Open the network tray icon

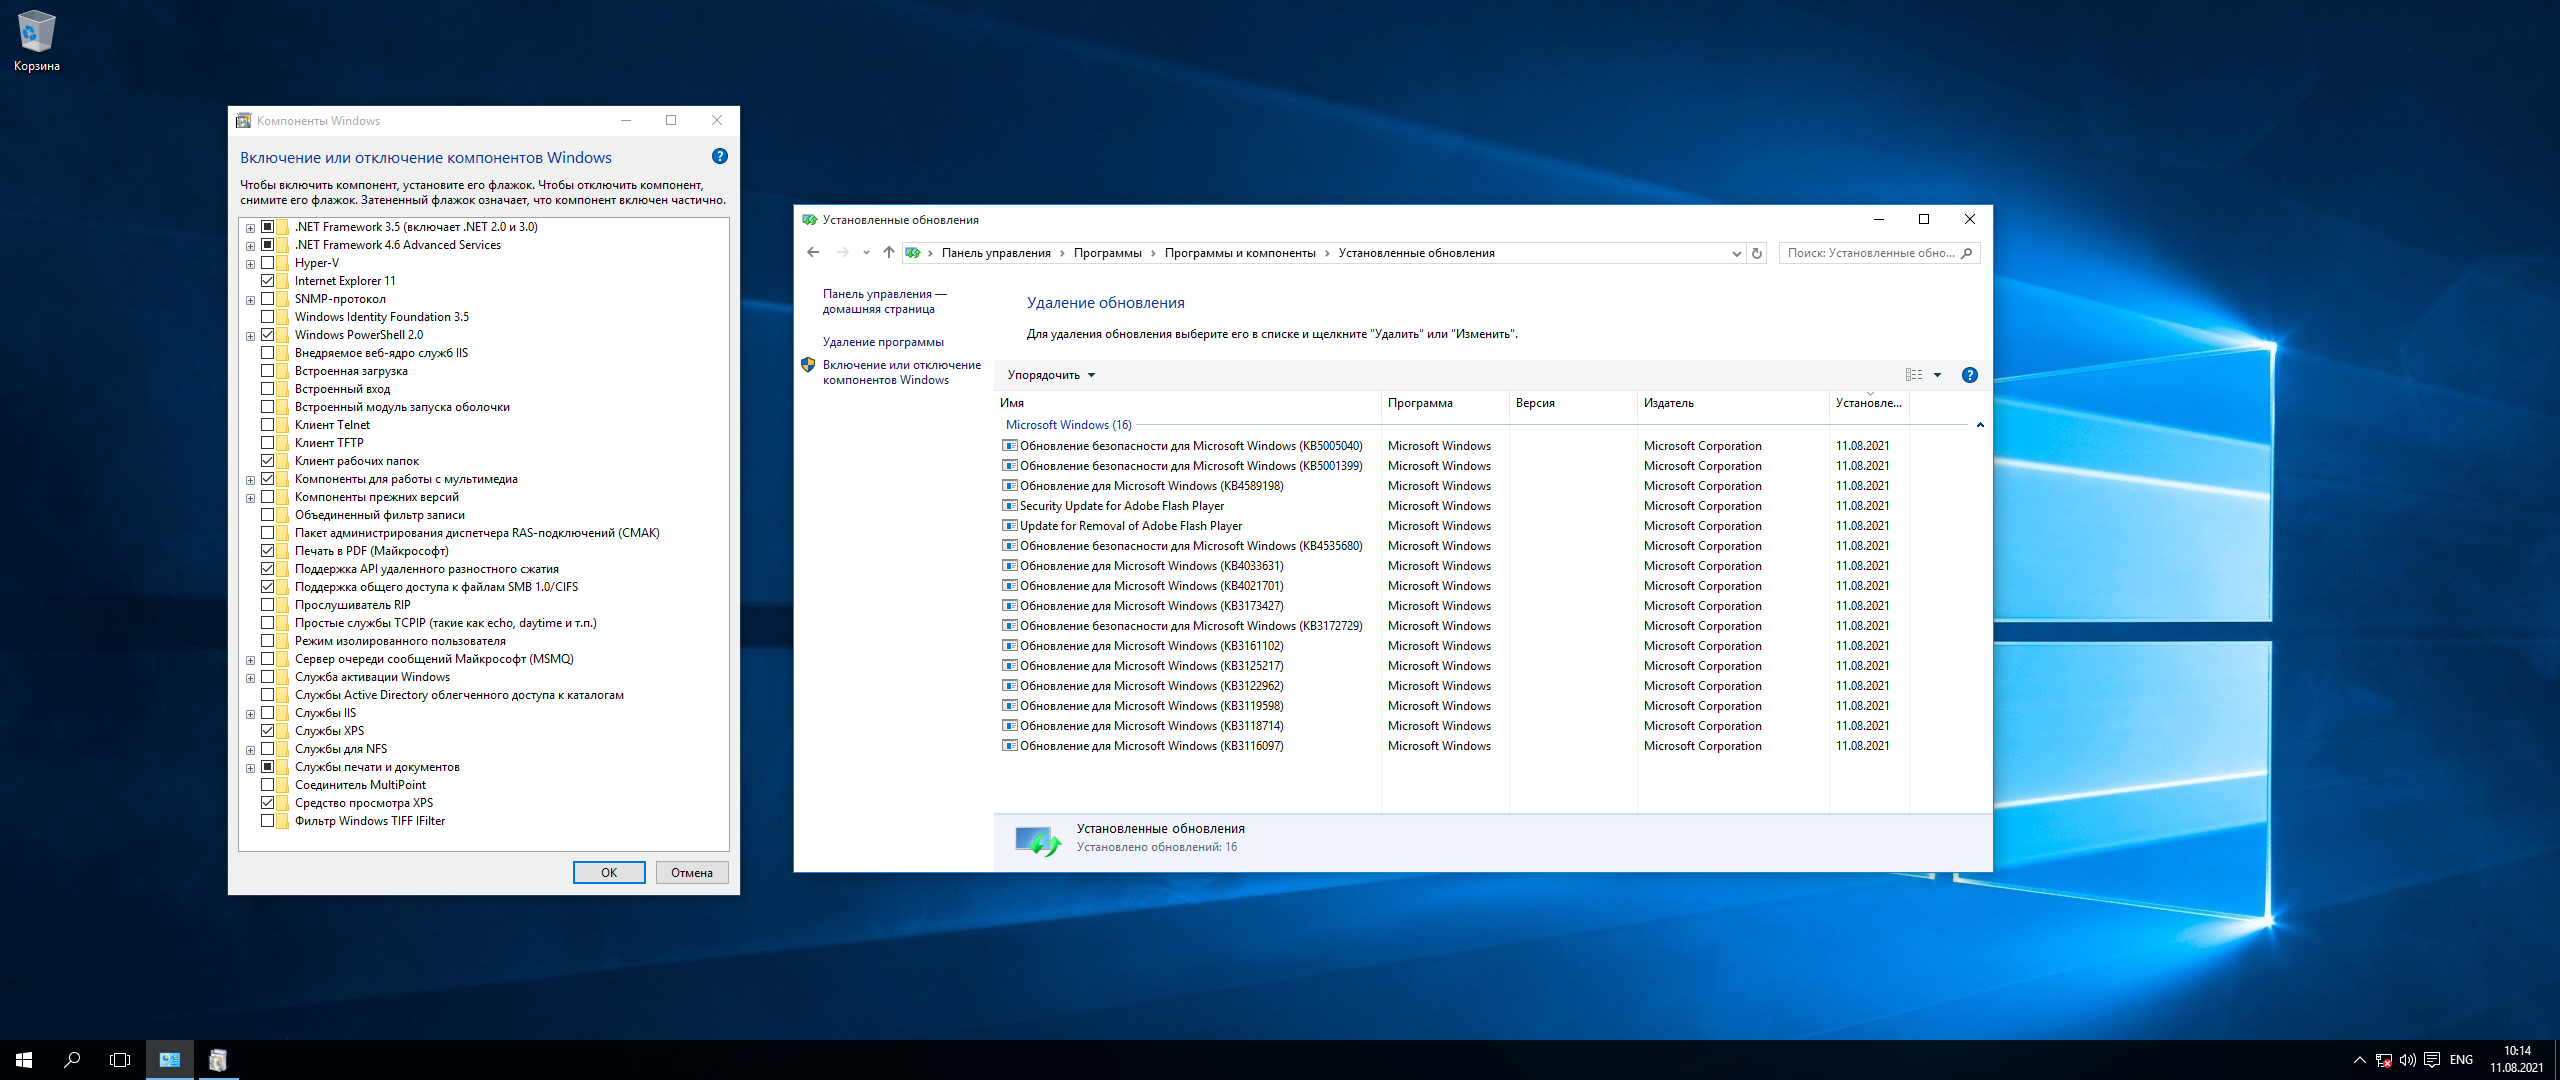(x=2384, y=1060)
